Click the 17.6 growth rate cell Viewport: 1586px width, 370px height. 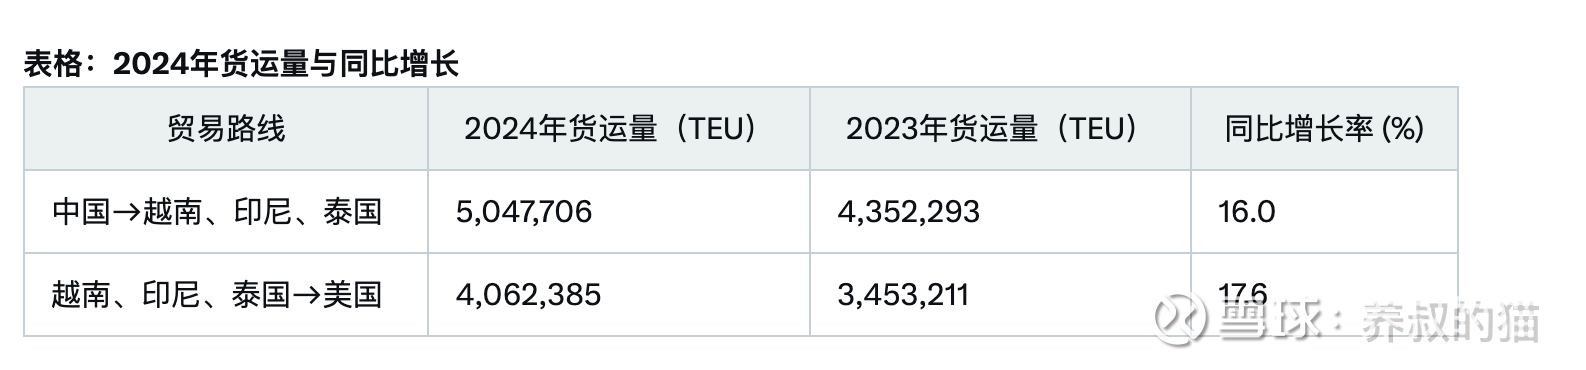(x=1324, y=294)
